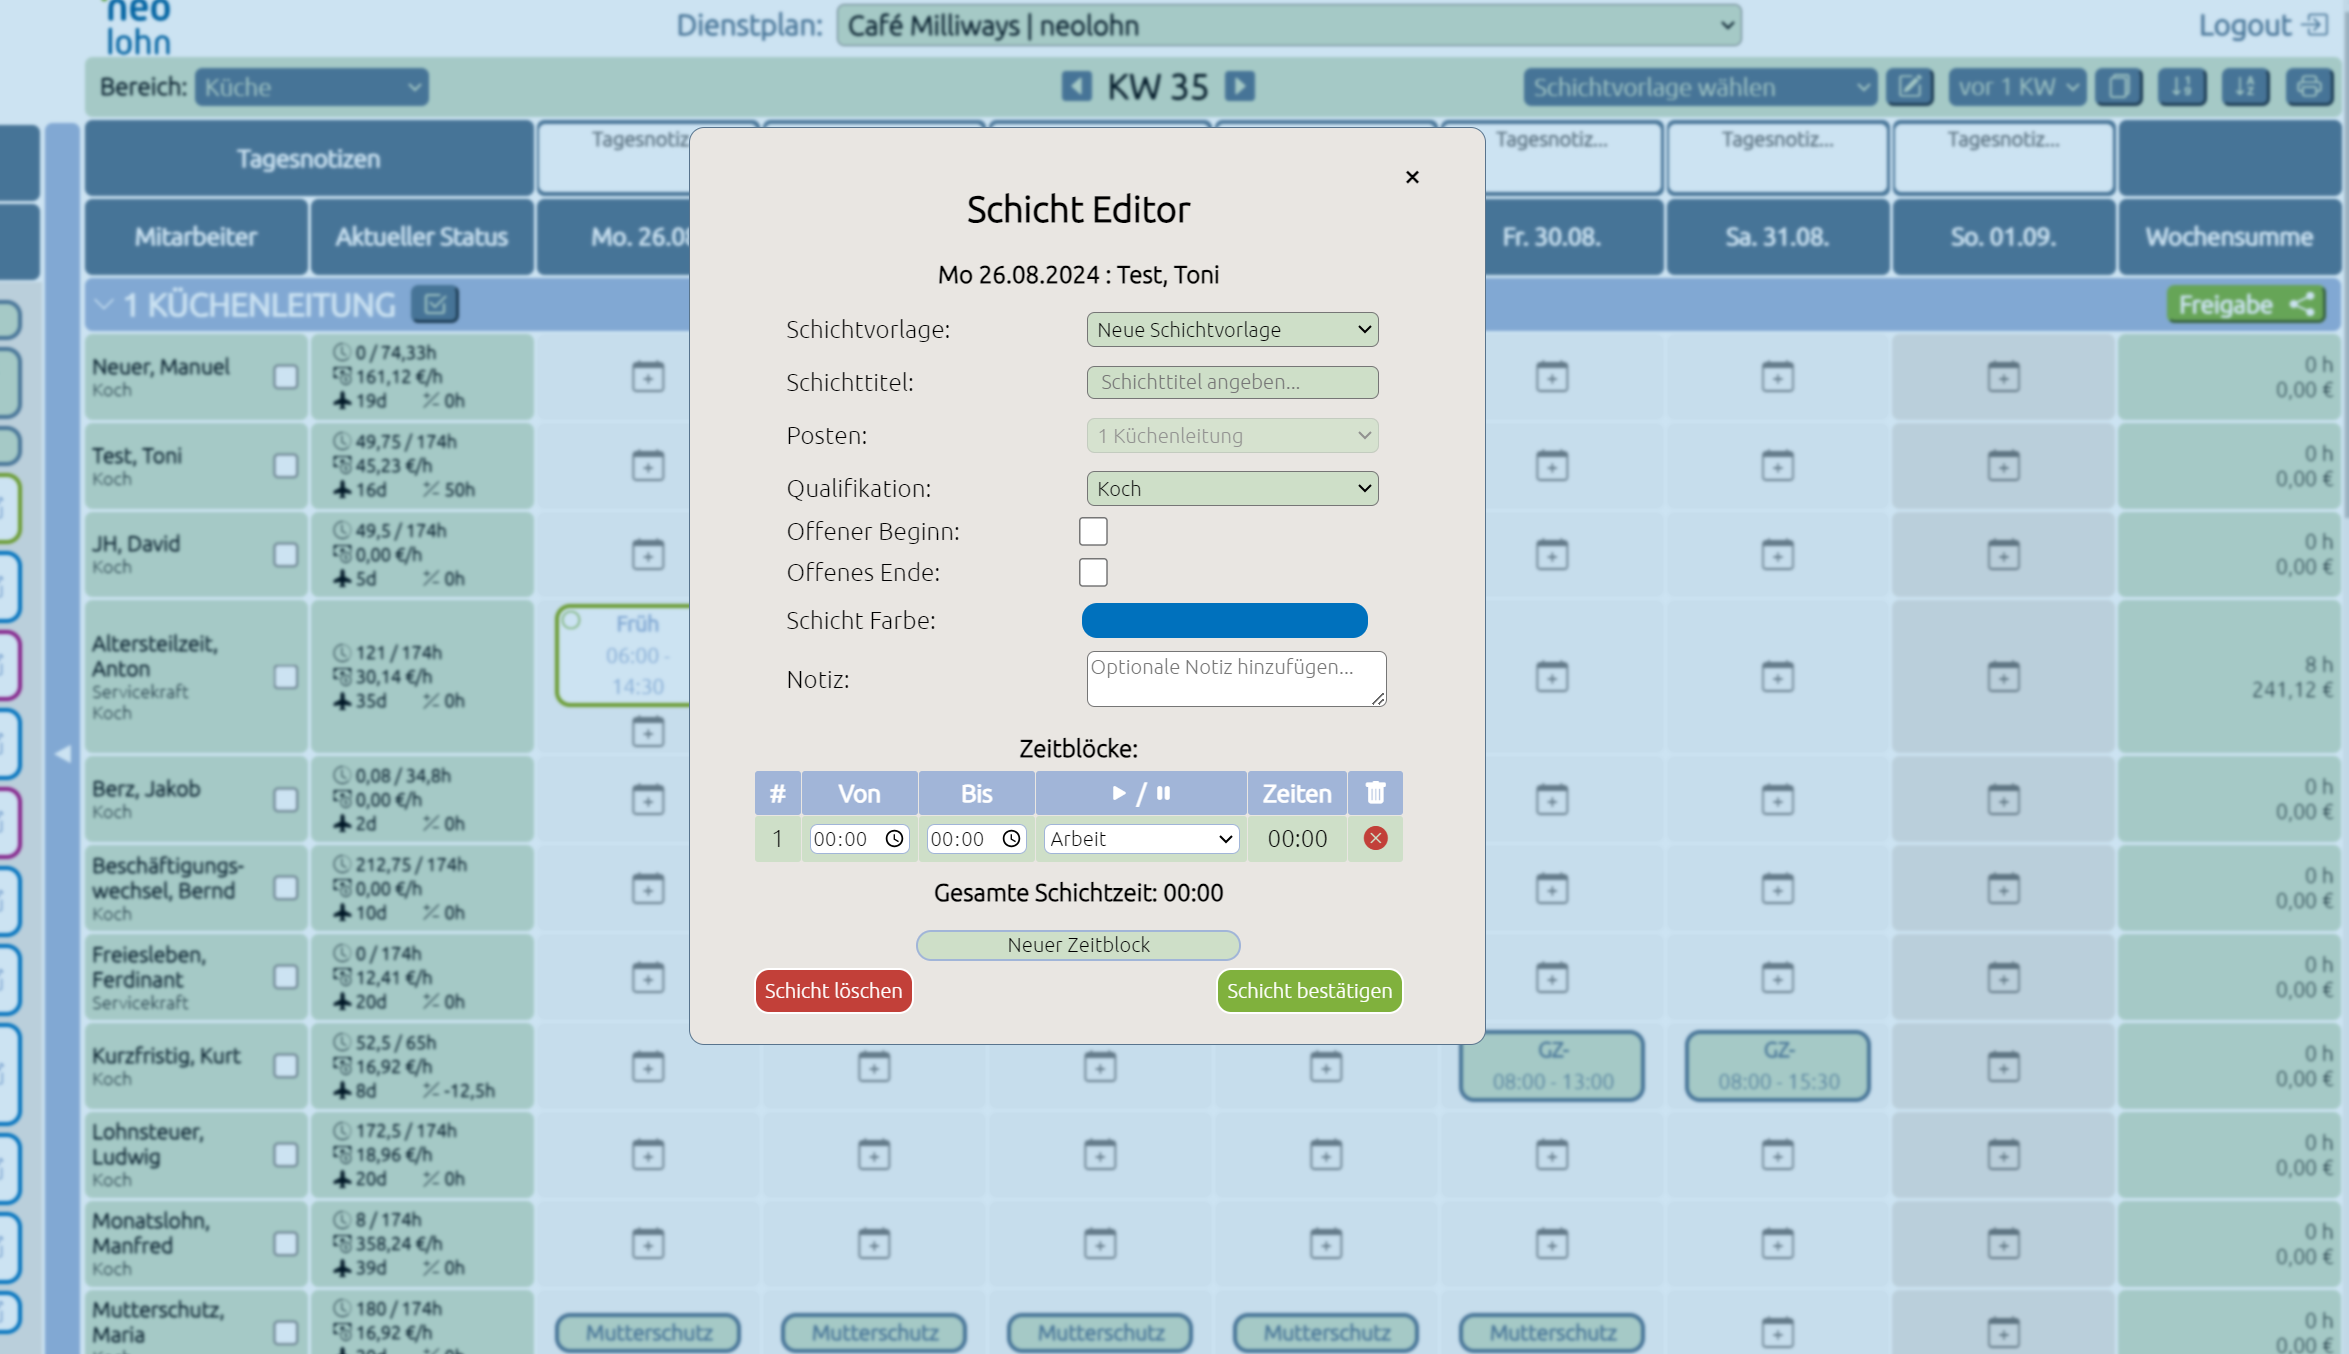Add a Neuer Zeitblock
This screenshot has width=2349, height=1354.
tap(1078, 945)
